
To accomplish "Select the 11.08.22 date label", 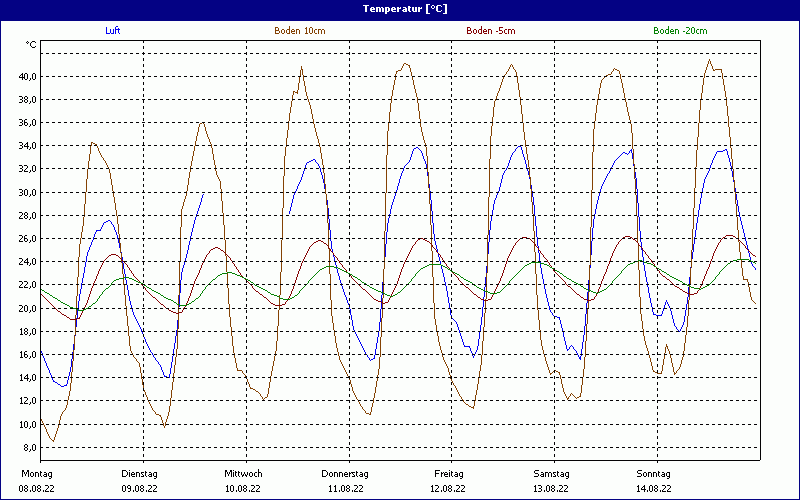I will point(346,489).
